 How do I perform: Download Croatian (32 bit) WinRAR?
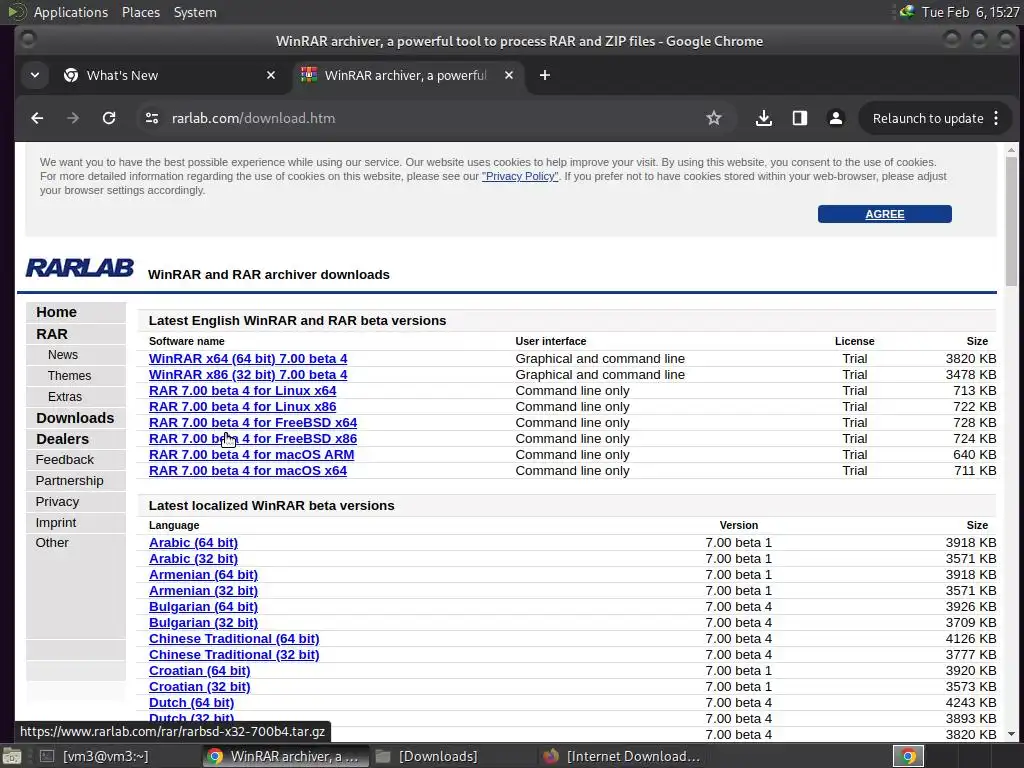[199, 687]
